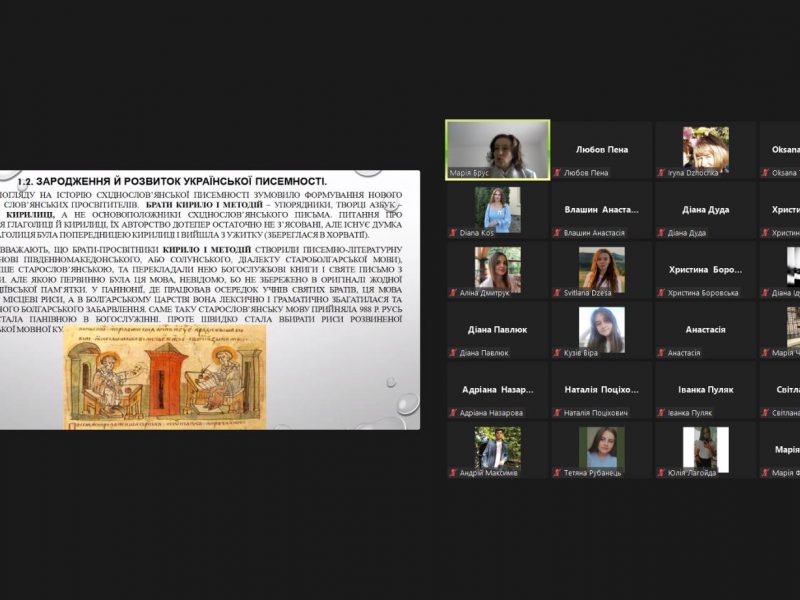The width and height of the screenshot is (800, 600).
Task: Click the muted mic icon for Iryna Dzhochka
Action: (x=661, y=173)
